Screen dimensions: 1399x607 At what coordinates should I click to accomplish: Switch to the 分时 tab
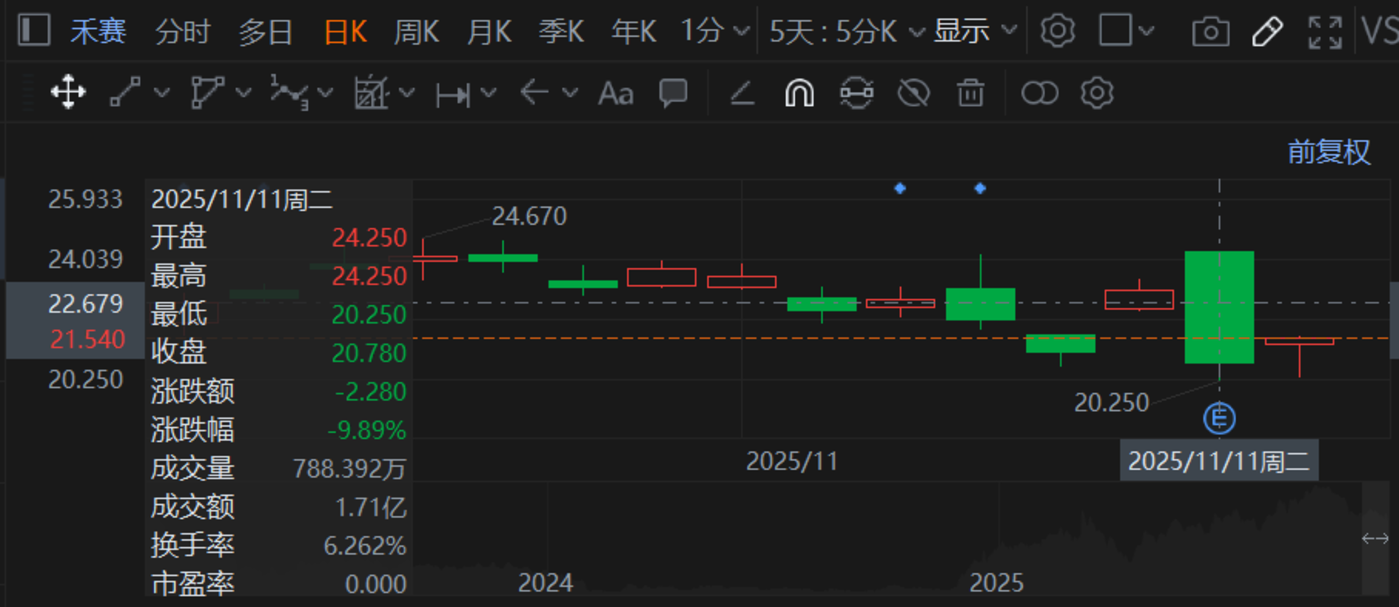point(182,32)
